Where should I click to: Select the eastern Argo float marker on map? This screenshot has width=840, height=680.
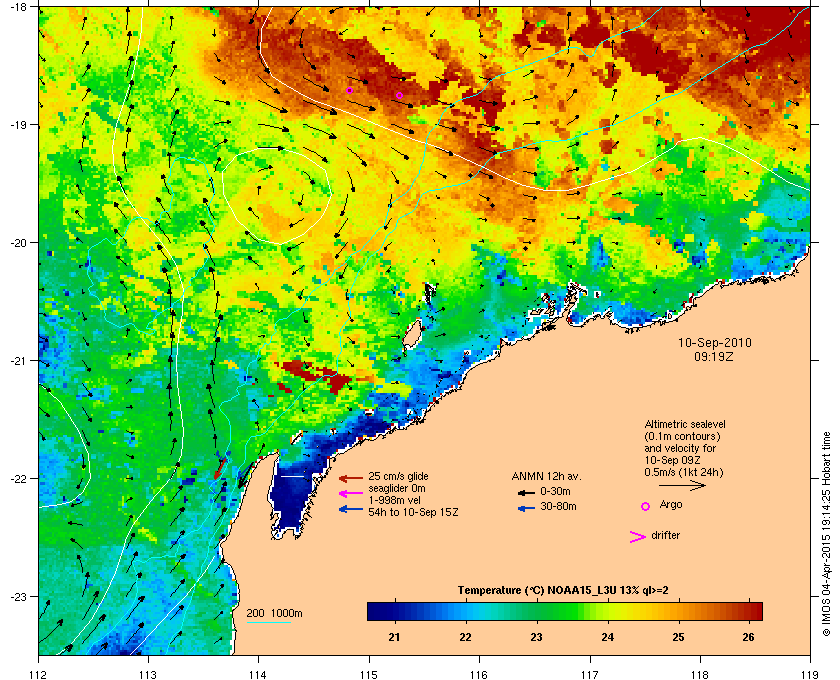point(399,95)
